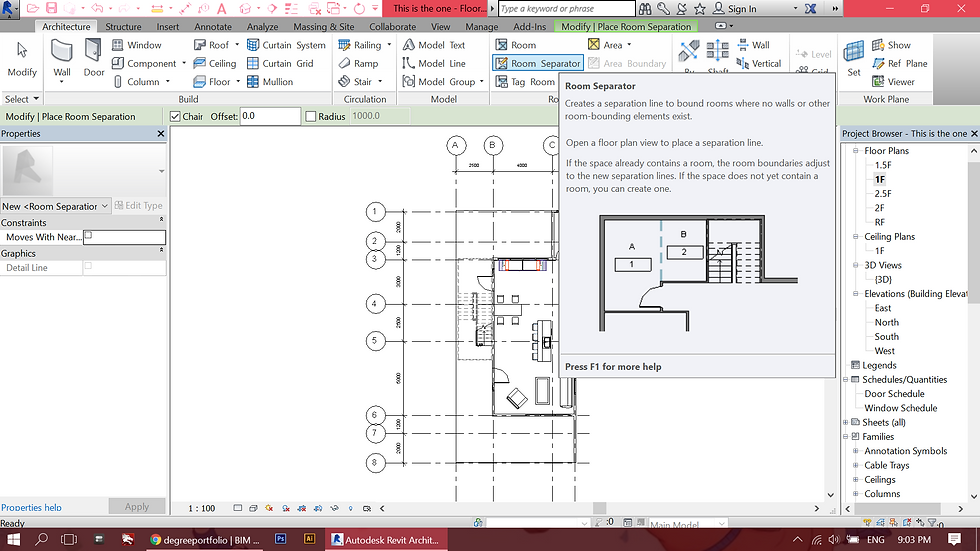
Task: Select the Door tool
Action: coord(94,57)
